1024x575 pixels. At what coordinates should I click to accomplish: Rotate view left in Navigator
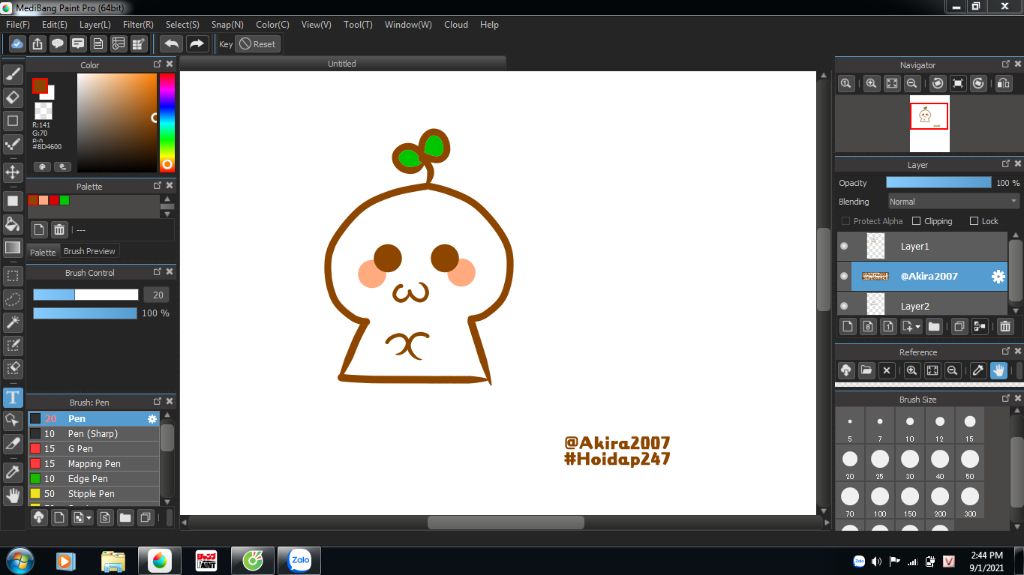[x=938, y=84]
